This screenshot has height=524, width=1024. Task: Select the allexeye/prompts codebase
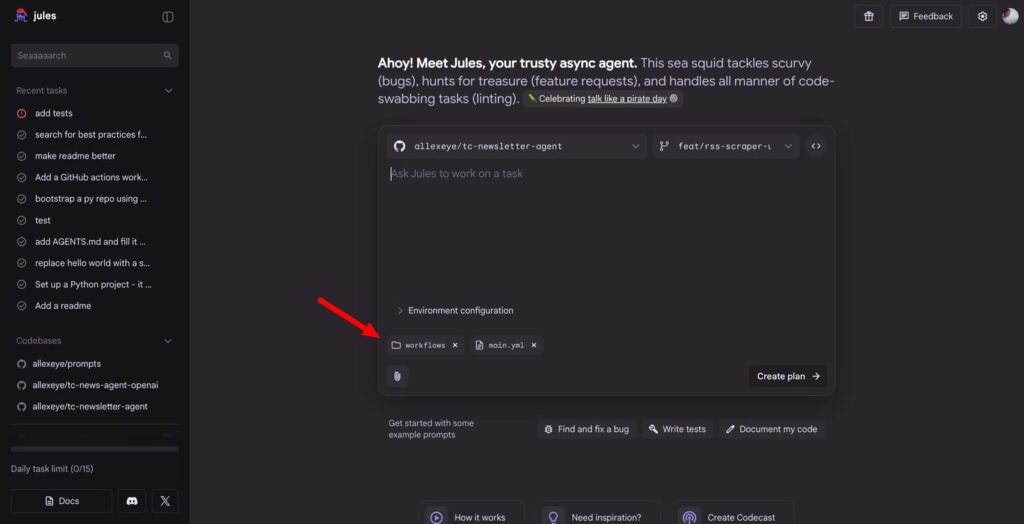tap(66, 364)
